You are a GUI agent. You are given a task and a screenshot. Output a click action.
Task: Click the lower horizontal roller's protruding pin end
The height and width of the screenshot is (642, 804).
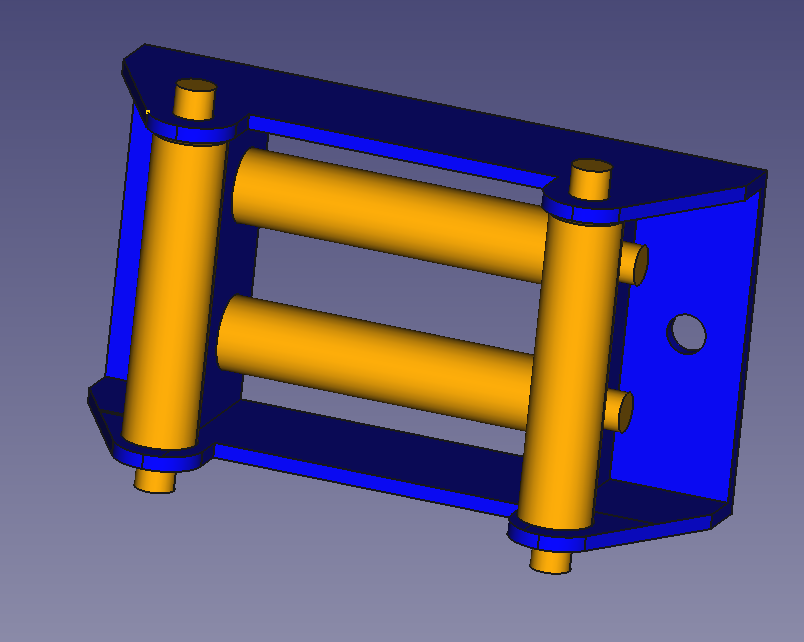tap(619, 412)
